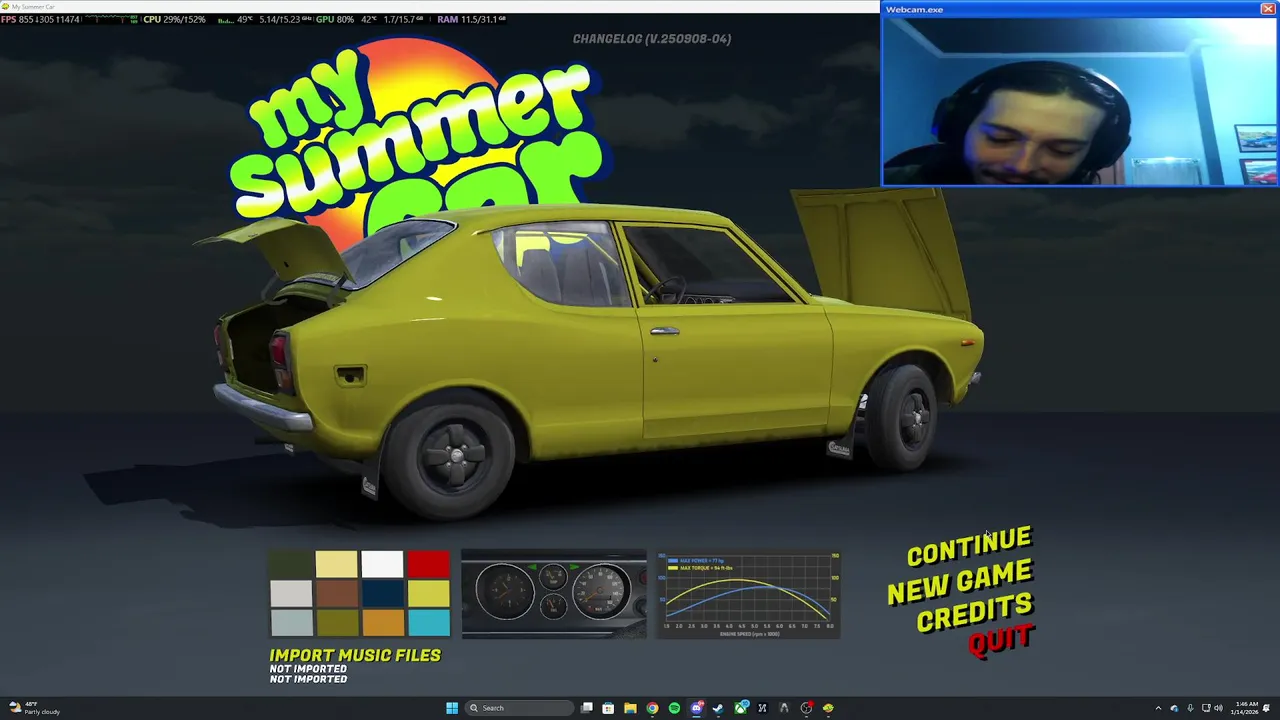1280x720 pixels.
Task: Pick the orange paint swatch
Action: point(382,623)
